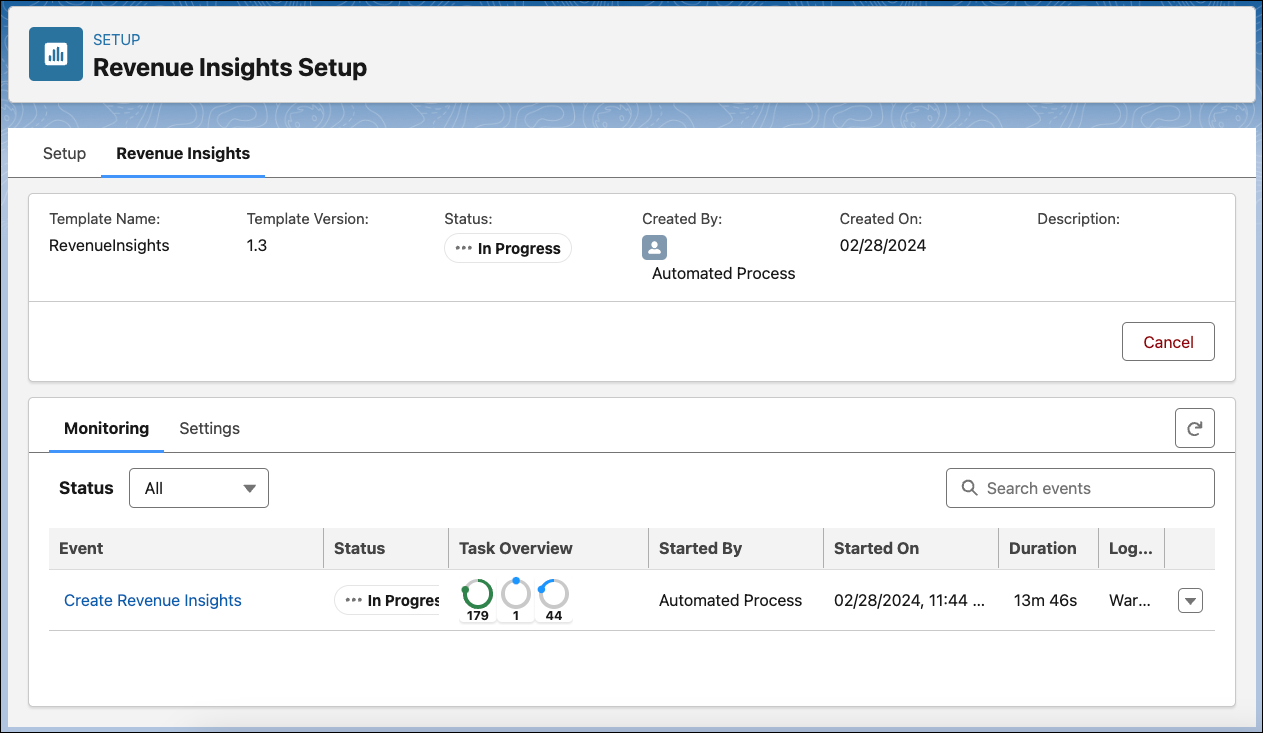Click the Revenue Insights Setup page title
Viewport: 1263px width, 733px height.
coord(230,68)
